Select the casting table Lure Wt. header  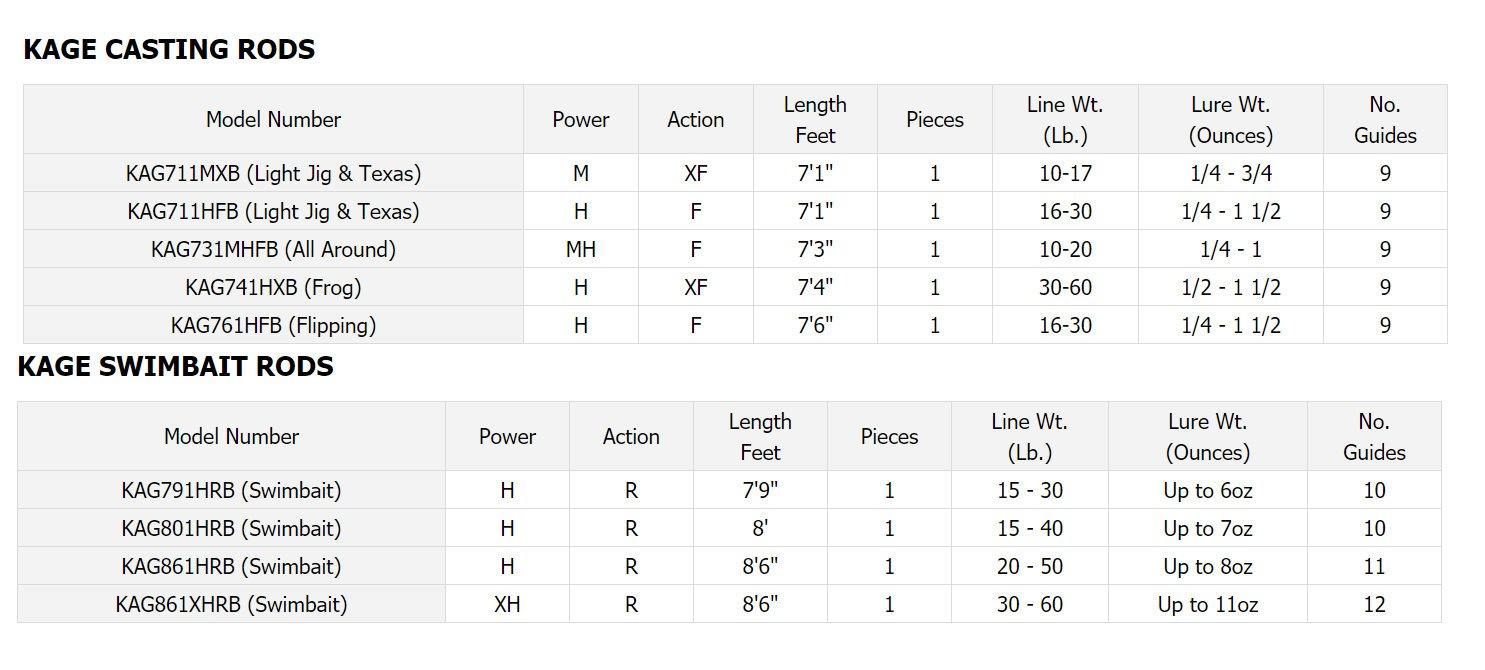[x=1230, y=119]
